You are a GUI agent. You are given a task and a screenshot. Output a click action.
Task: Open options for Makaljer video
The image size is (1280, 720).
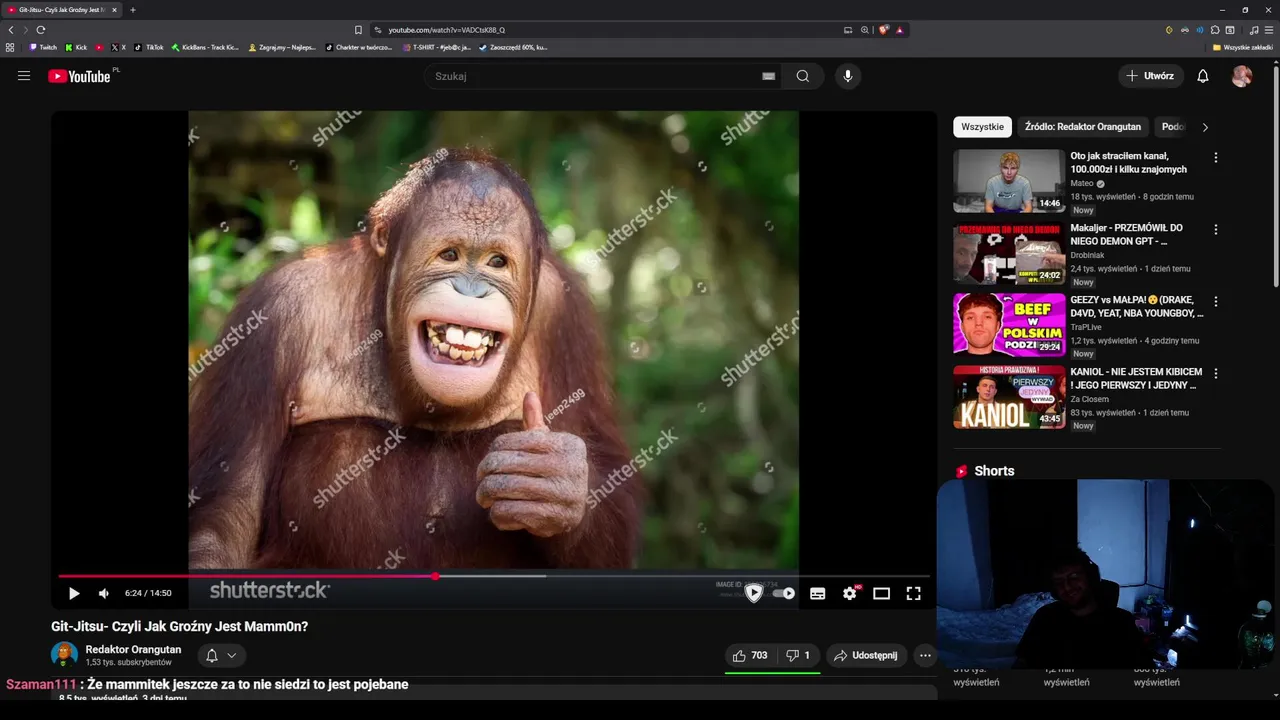[x=1216, y=230]
